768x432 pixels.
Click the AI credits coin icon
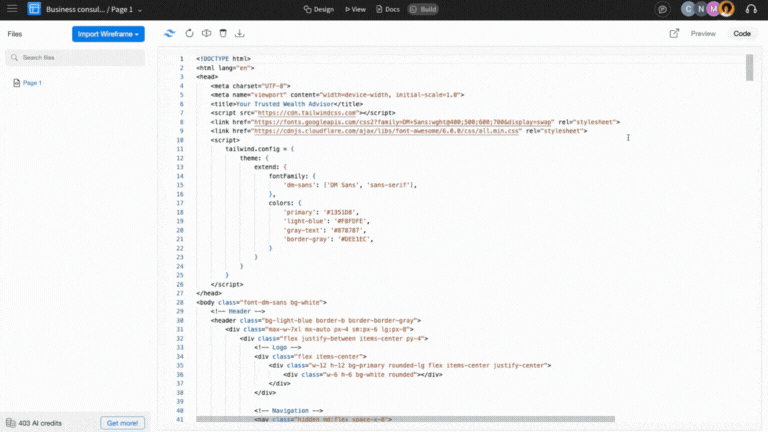coord(11,423)
